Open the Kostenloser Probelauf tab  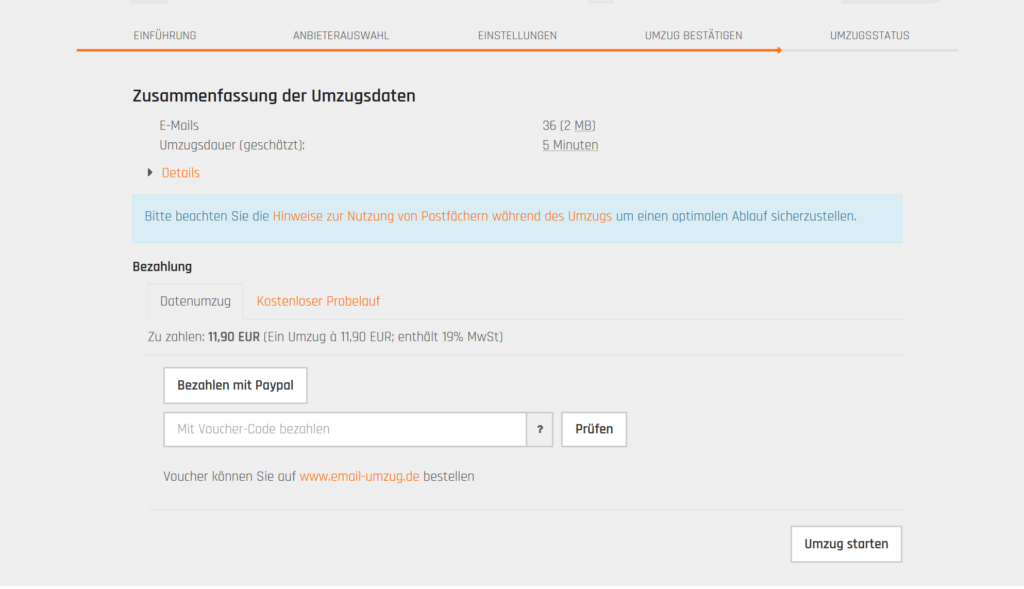coord(318,301)
